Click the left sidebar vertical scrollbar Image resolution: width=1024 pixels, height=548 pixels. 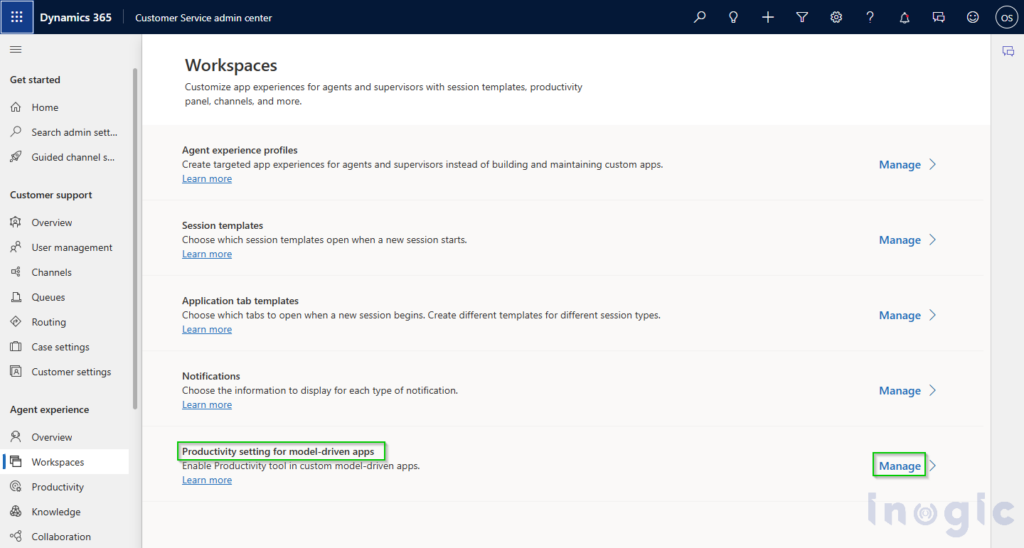(135, 240)
